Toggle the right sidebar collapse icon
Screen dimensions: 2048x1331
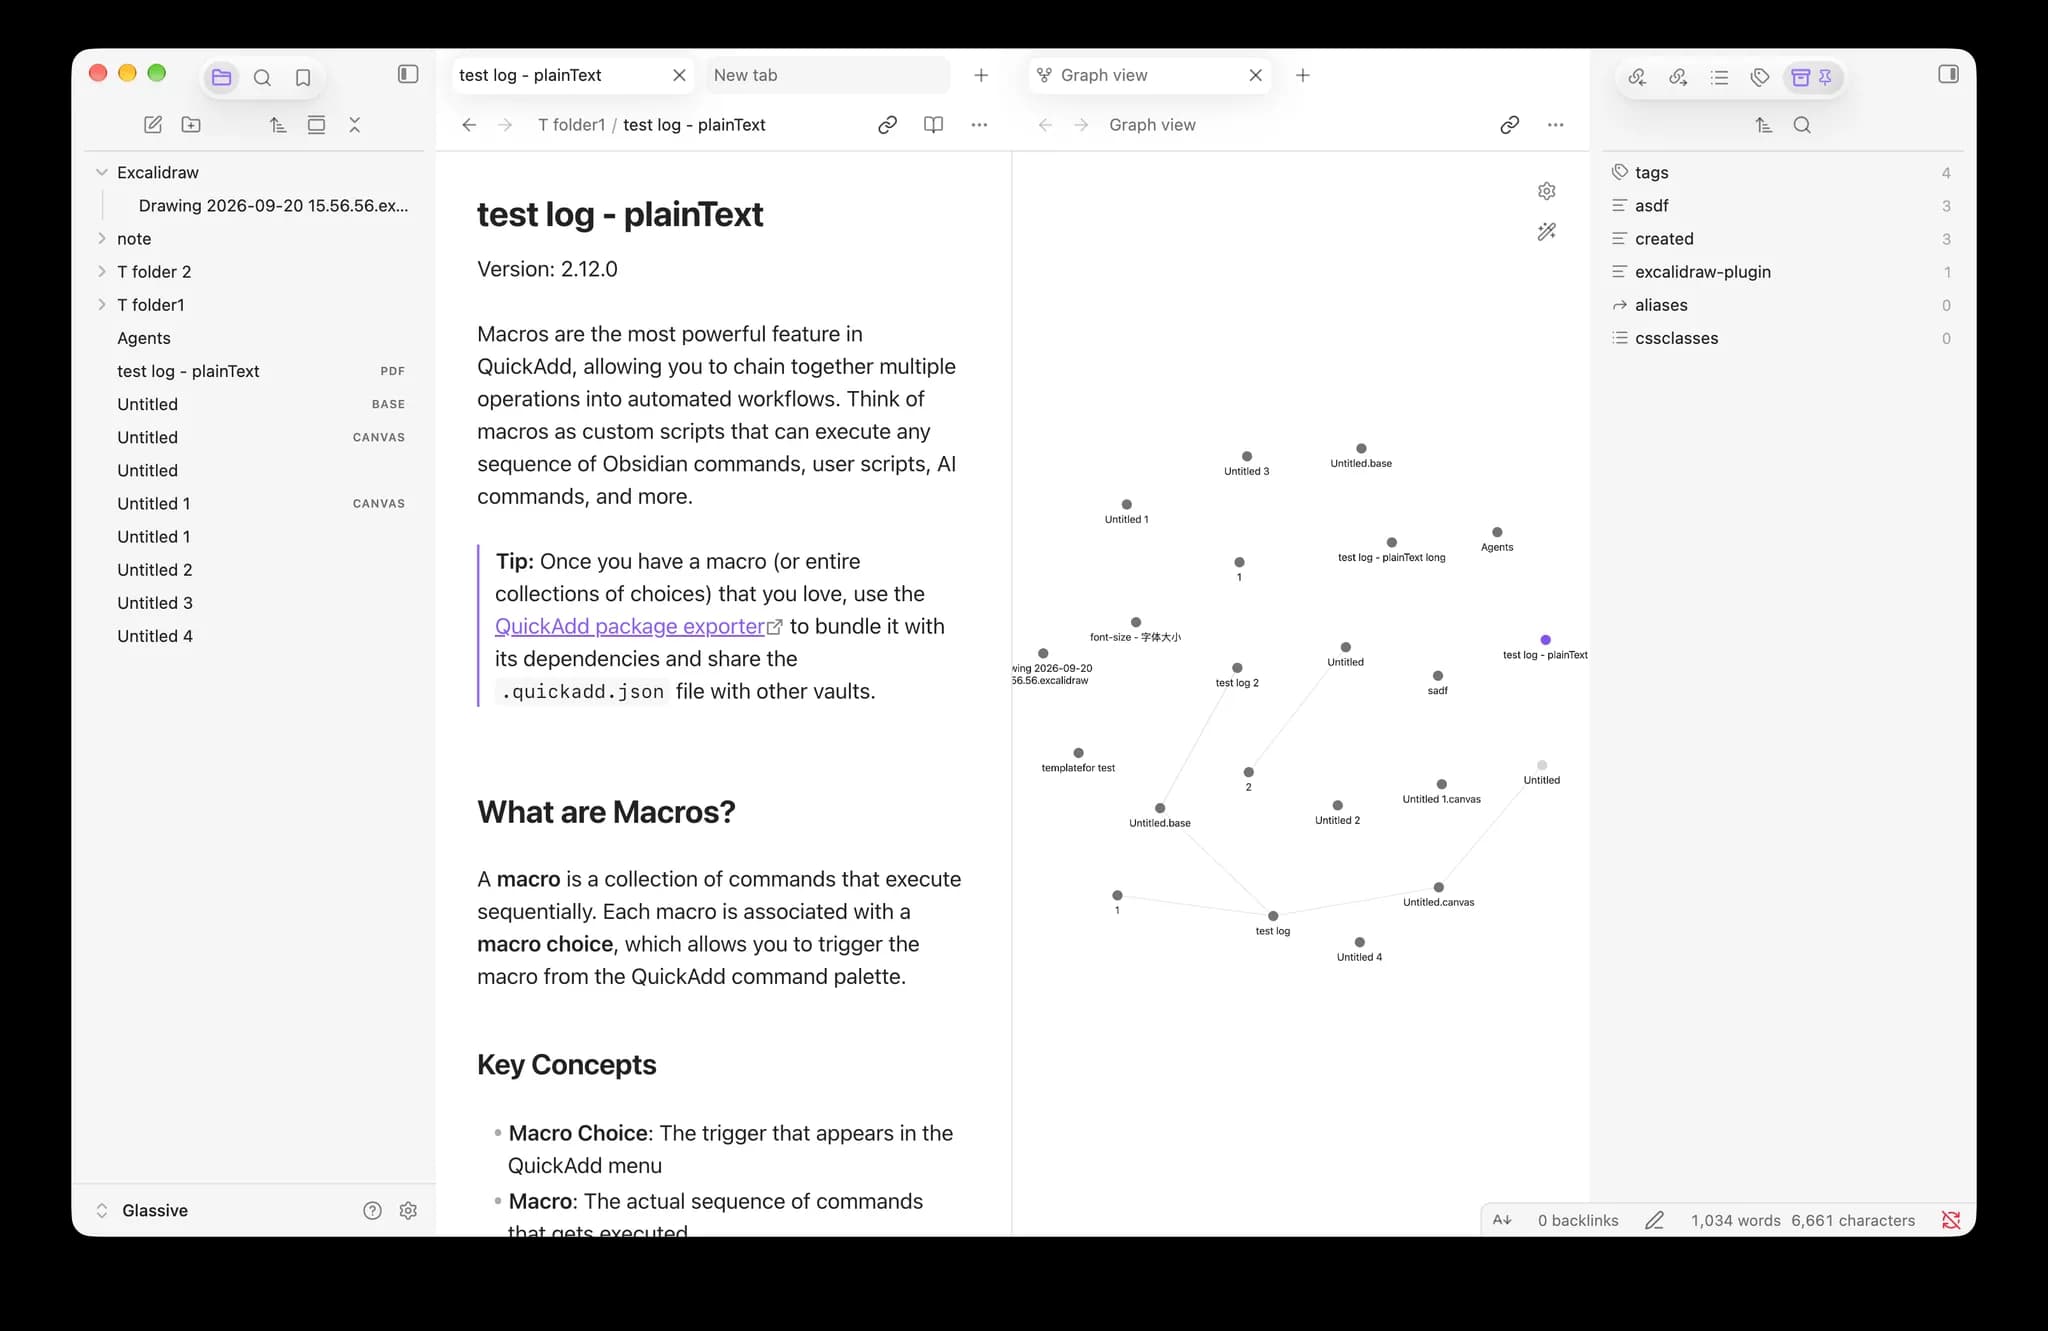pos(1948,74)
